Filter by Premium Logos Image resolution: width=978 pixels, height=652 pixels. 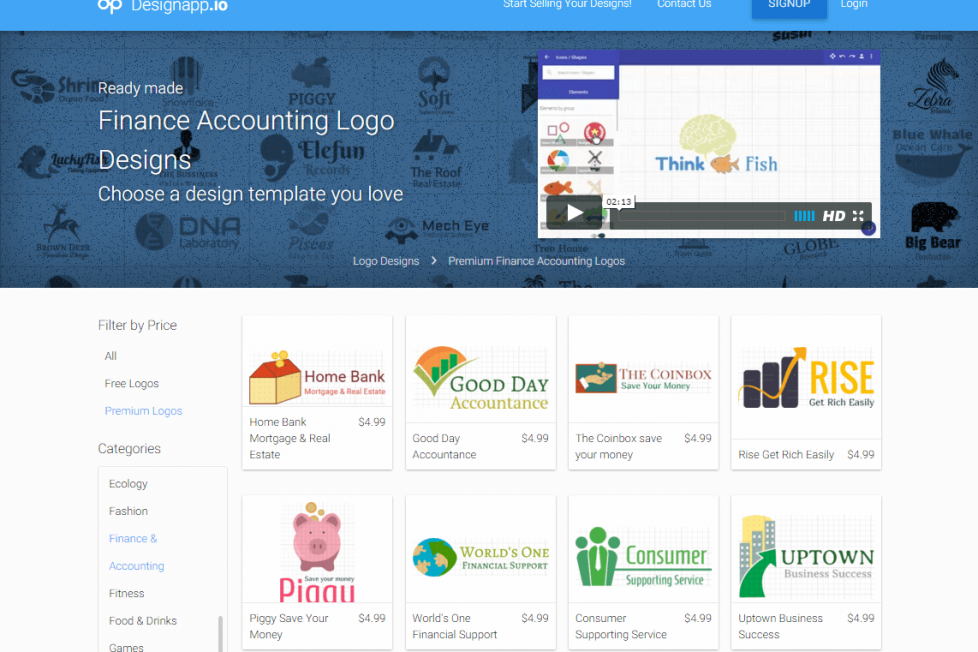point(143,411)
